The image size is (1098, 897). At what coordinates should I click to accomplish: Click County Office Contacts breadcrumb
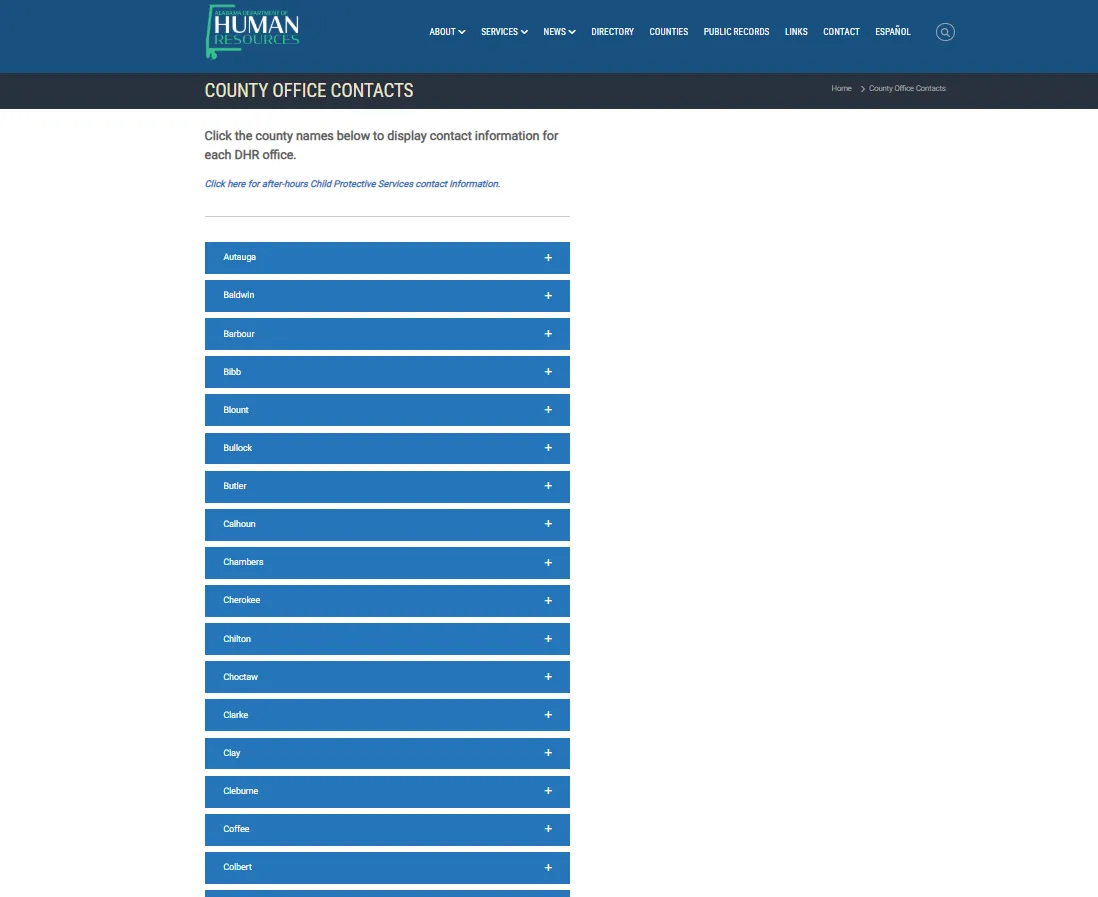click(x=907, y=88)
